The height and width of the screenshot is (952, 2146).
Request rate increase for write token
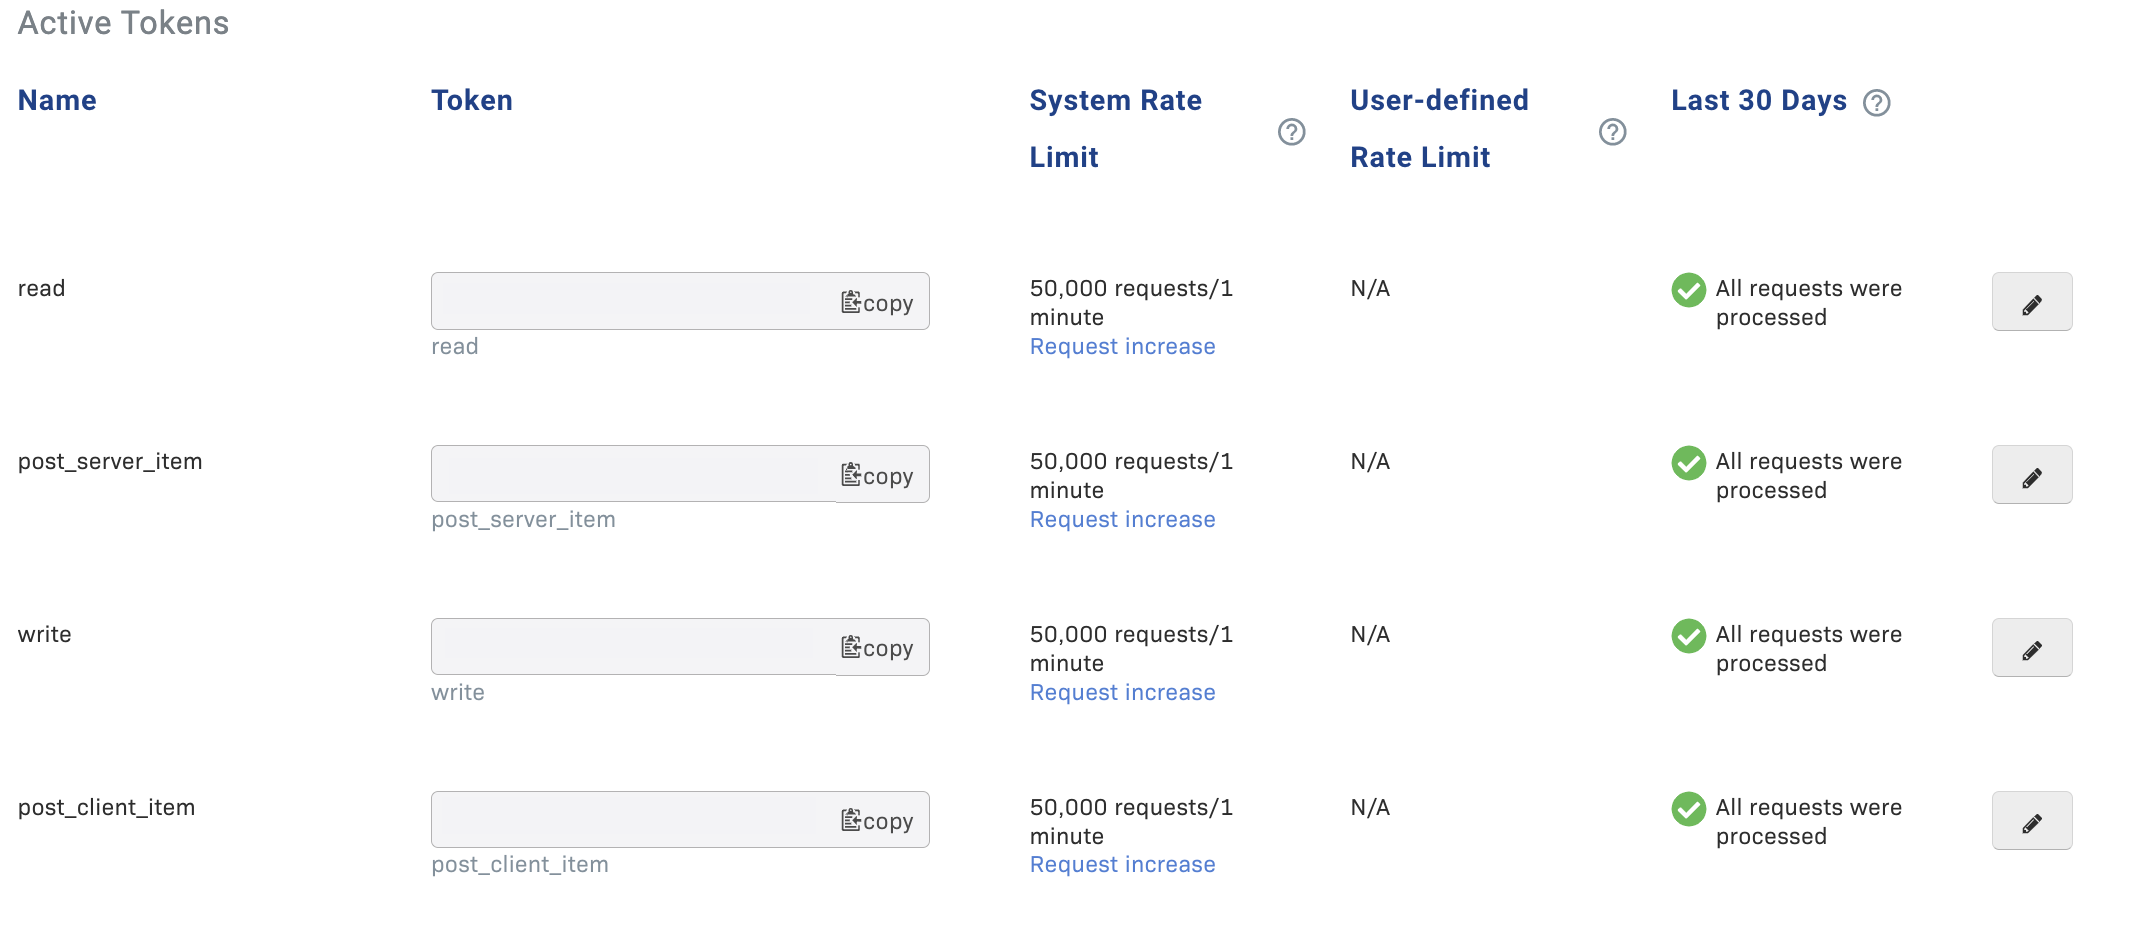[x=1122, y=693]
